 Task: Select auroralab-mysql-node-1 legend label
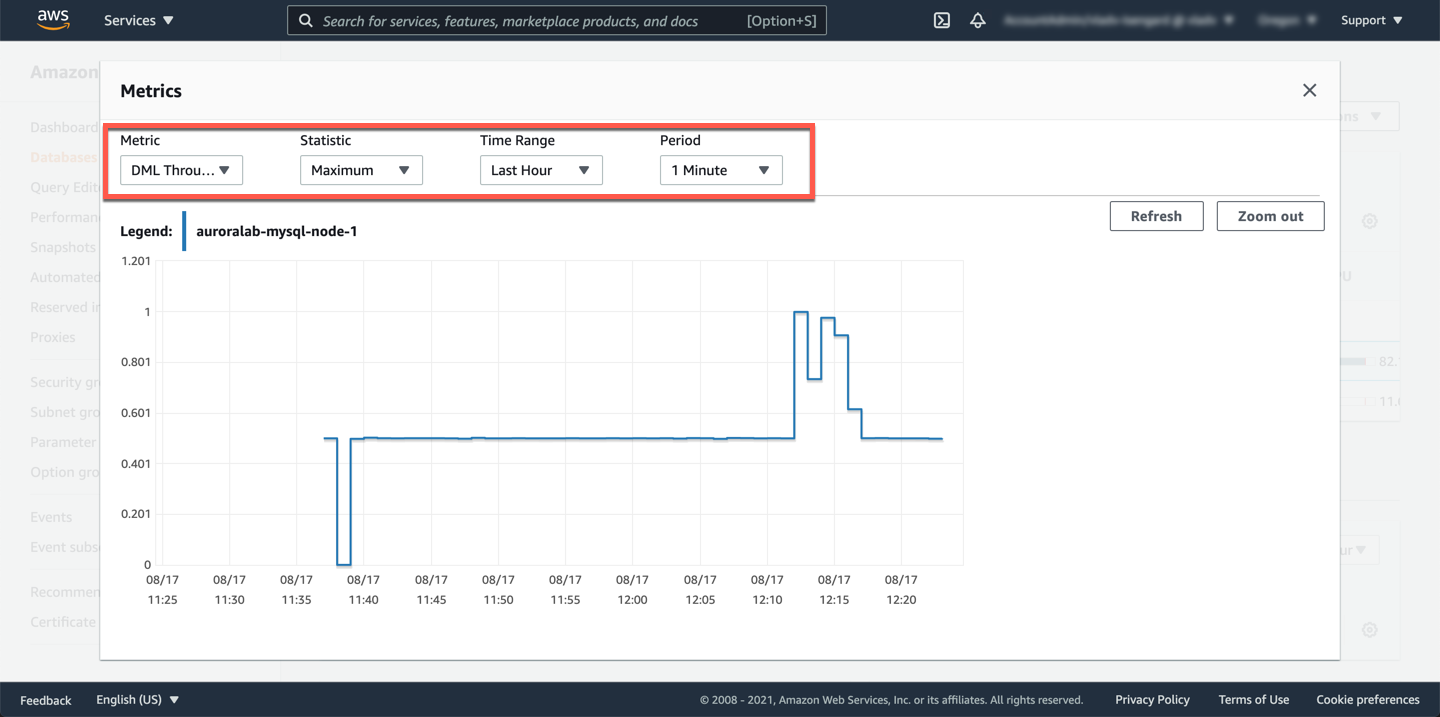click(x=276, y=231)
